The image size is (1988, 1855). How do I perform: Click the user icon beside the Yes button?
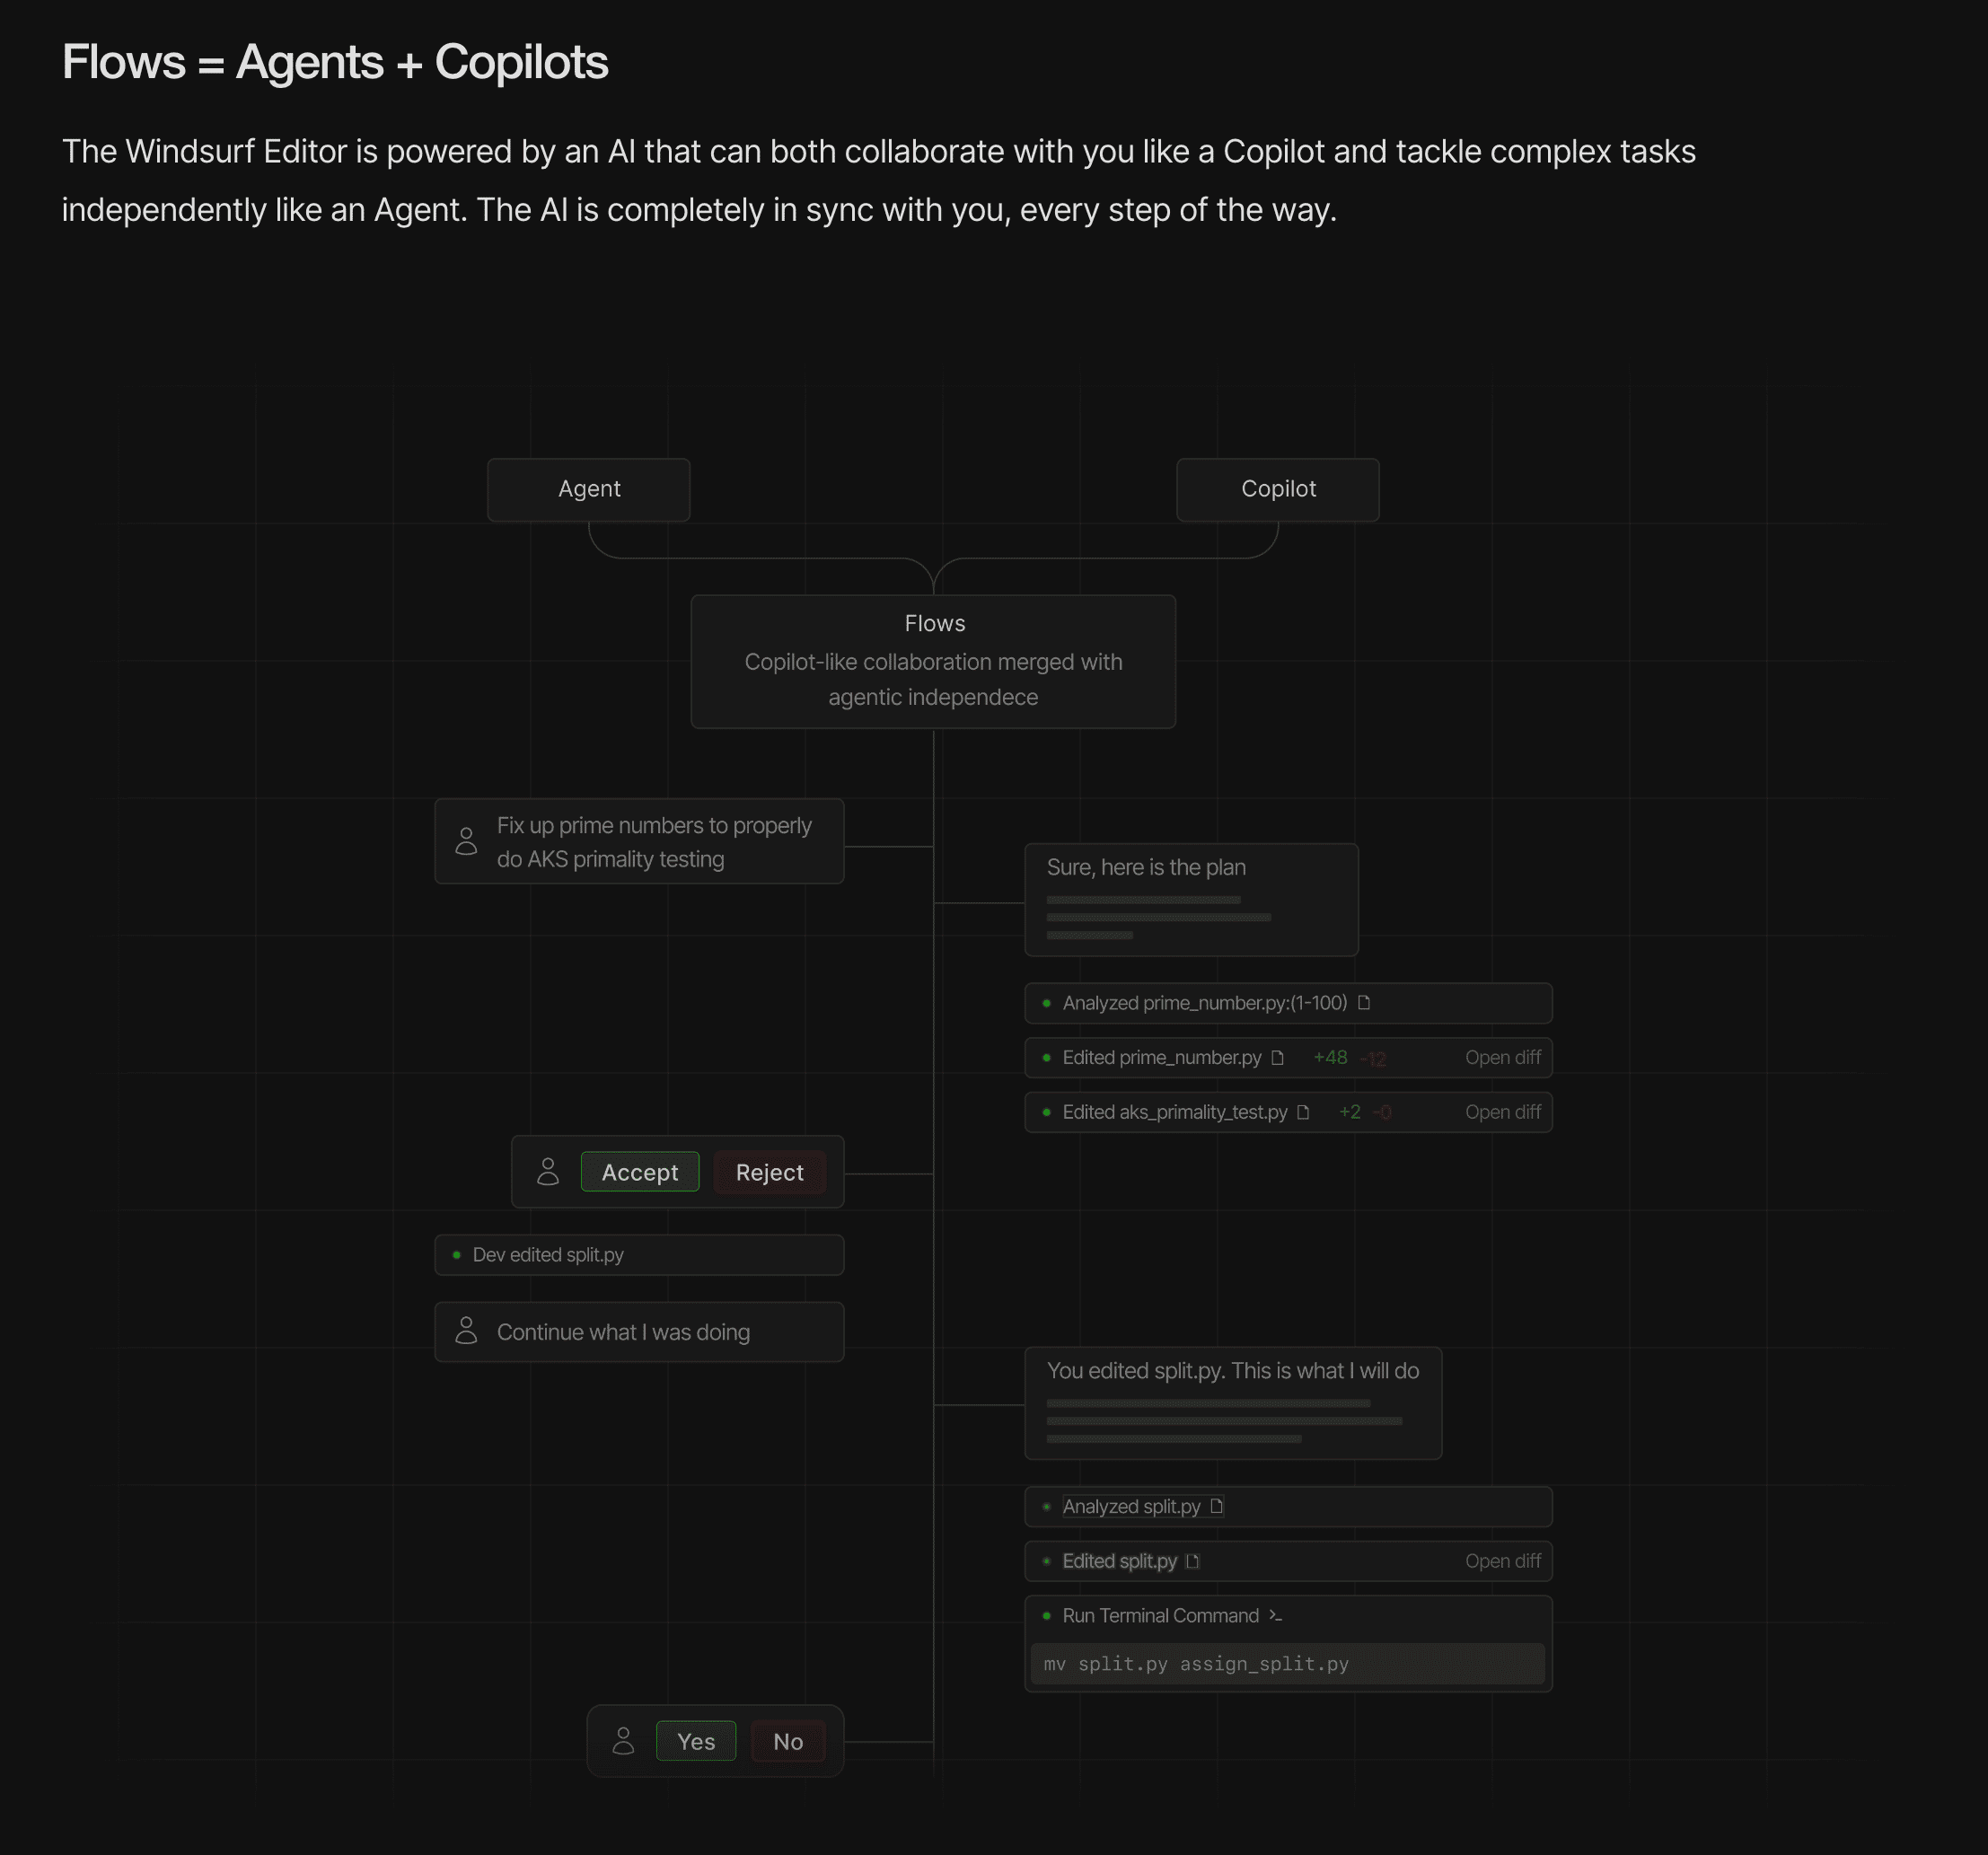(623, 1741)
